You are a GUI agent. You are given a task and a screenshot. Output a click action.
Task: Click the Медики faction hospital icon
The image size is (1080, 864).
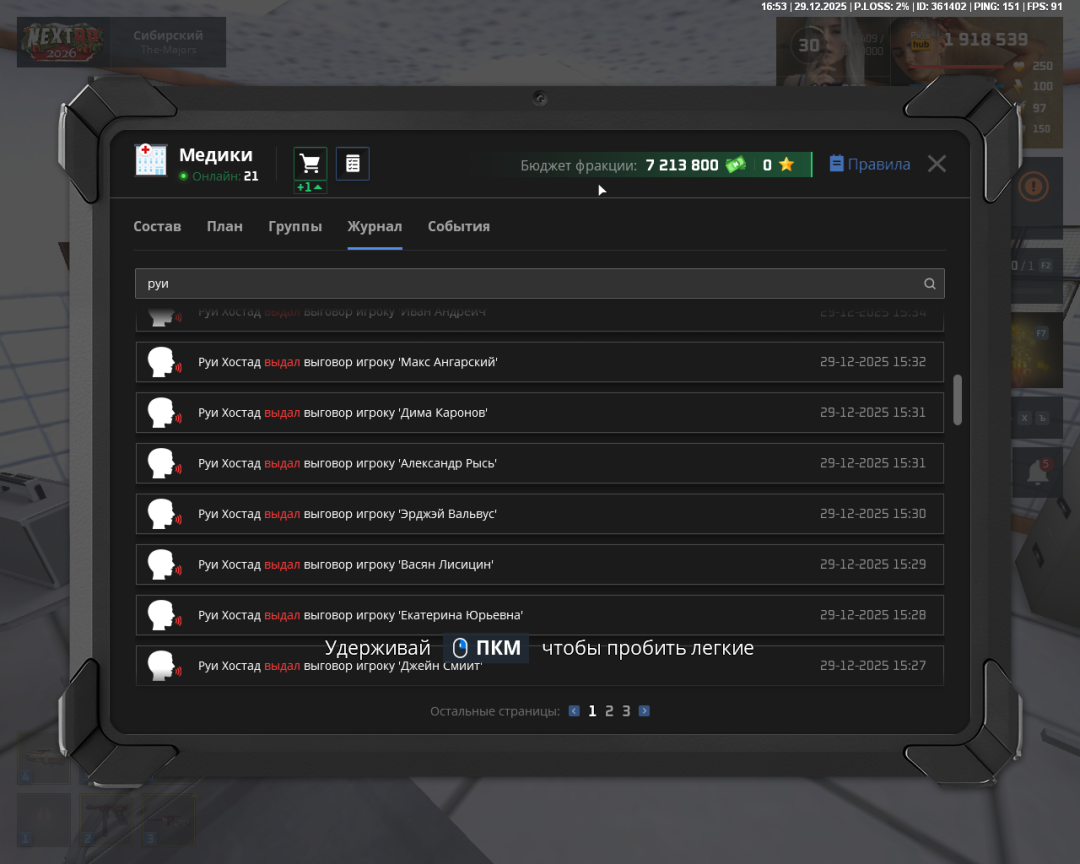tap(151, 160)
